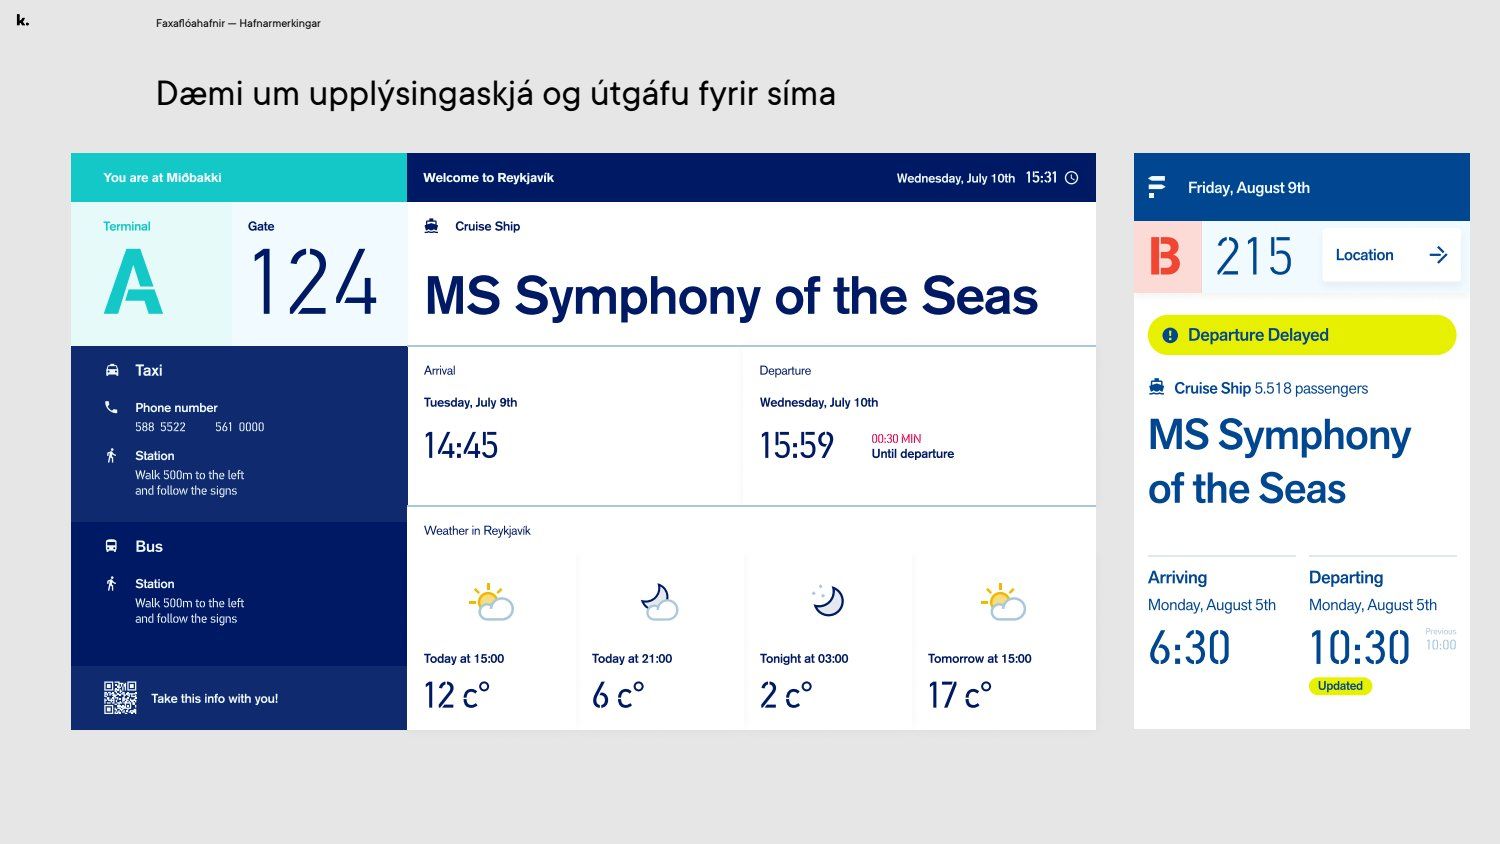Click the walking person icon under Bus
1500x844 pixels.
[x=111, y=584]
